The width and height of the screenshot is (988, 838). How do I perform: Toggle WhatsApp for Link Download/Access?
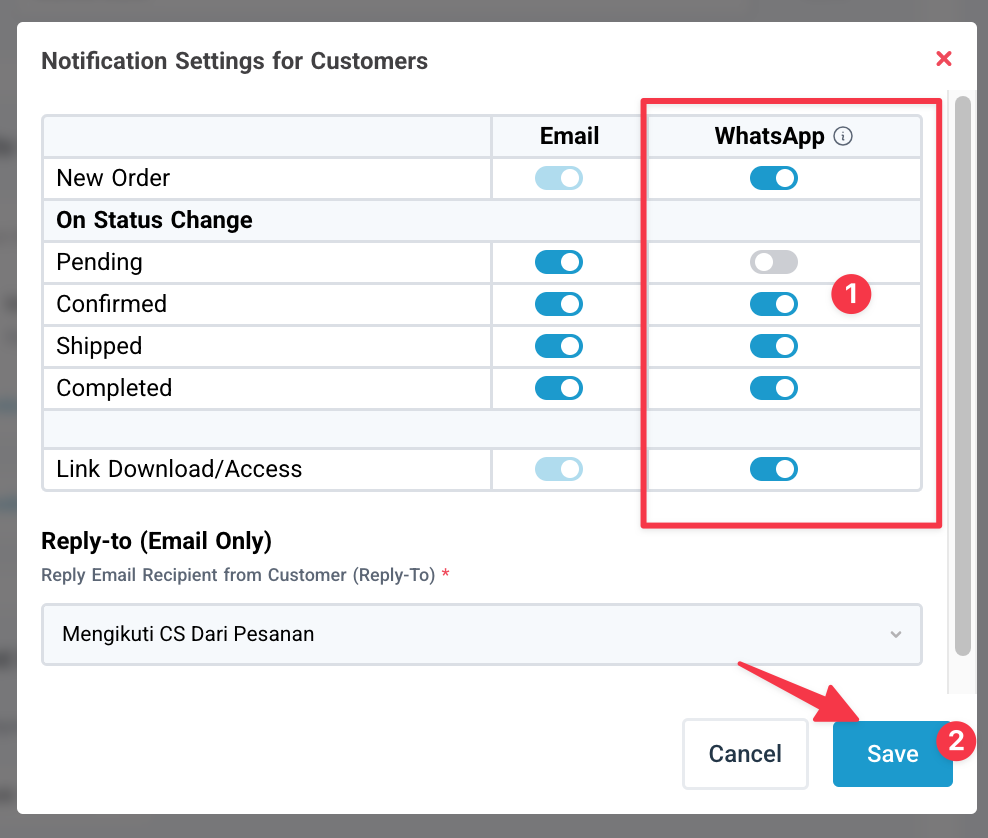point(774,469)
